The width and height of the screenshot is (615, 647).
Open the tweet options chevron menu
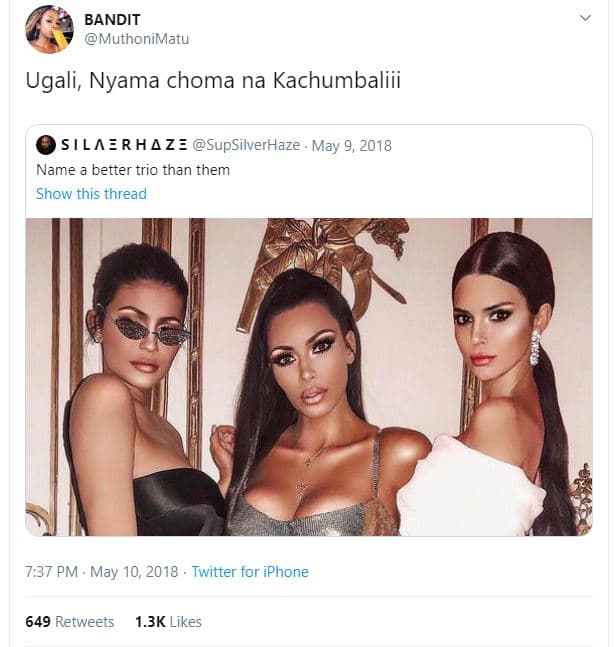[586, 18]
